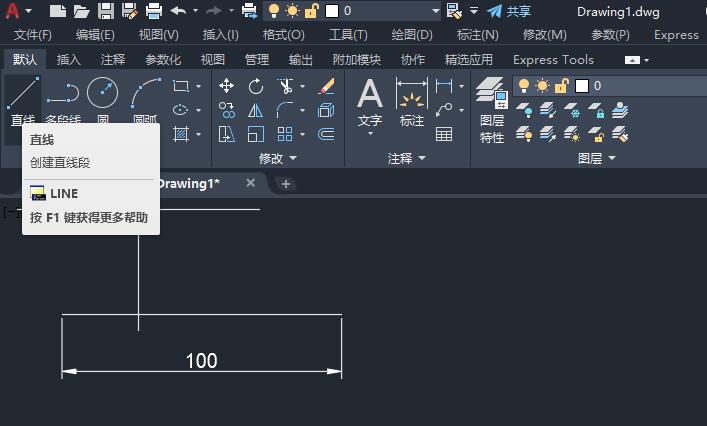Click Turn All Layers On icon
This screenshot has height=426, width=707.
point(524,134)
